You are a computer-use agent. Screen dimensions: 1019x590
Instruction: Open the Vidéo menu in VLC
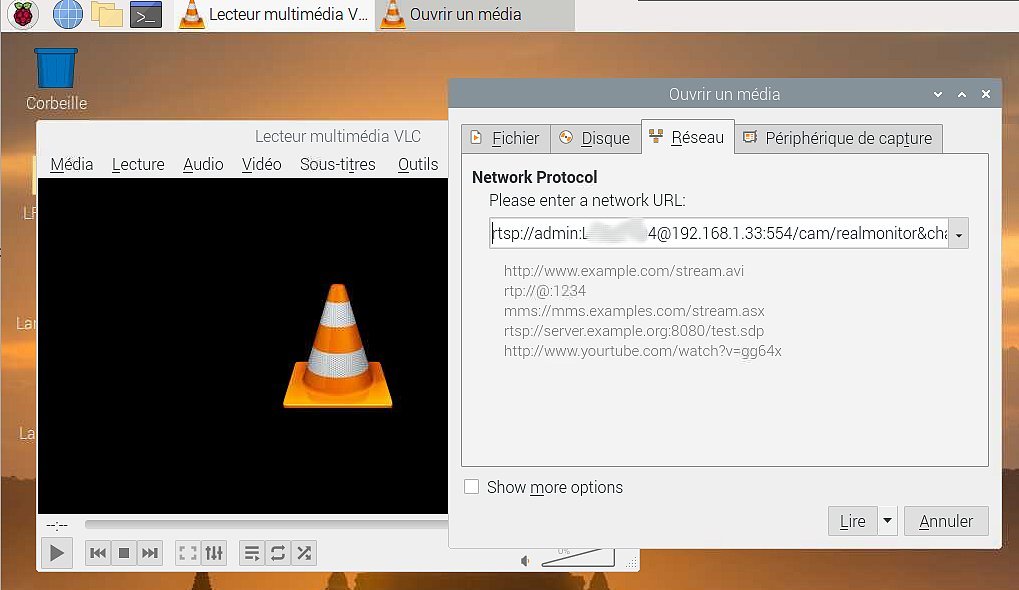point(261,164)
